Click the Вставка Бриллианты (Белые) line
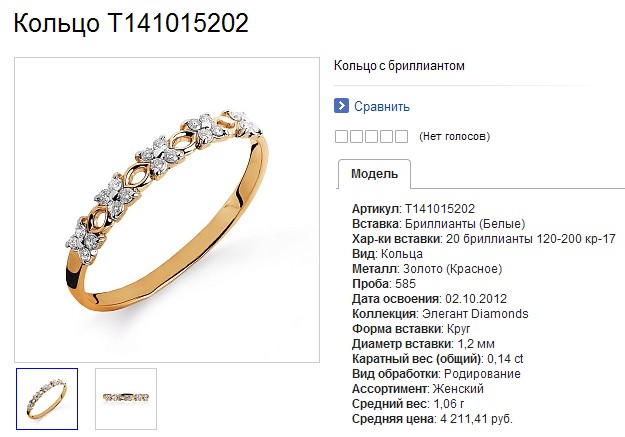 point(438,224)
